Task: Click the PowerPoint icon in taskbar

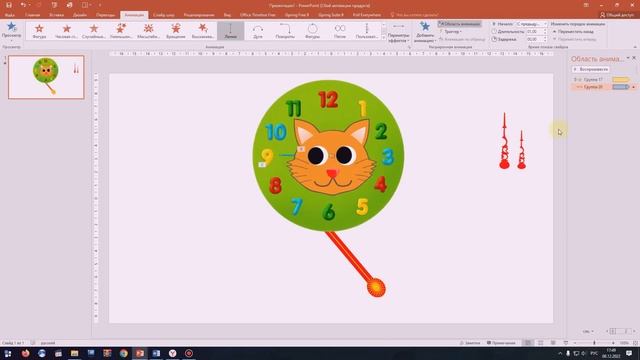Action: 140,353
